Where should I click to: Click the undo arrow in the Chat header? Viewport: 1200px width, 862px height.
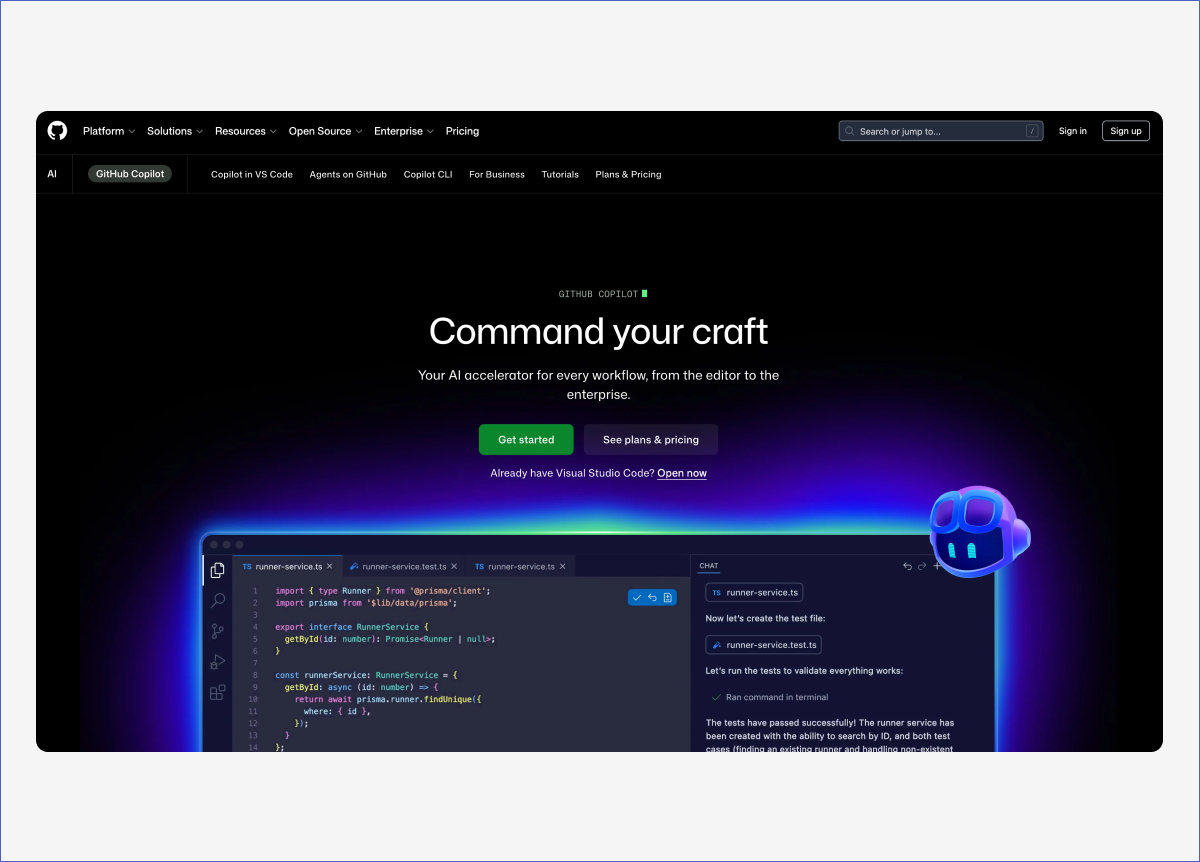[x=907, y=566]
